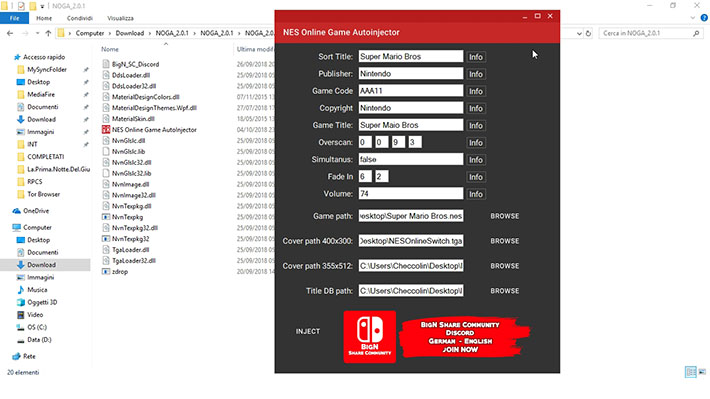
Task: Click Download in the address bar breadcrumb
Action: pos(130,33)
